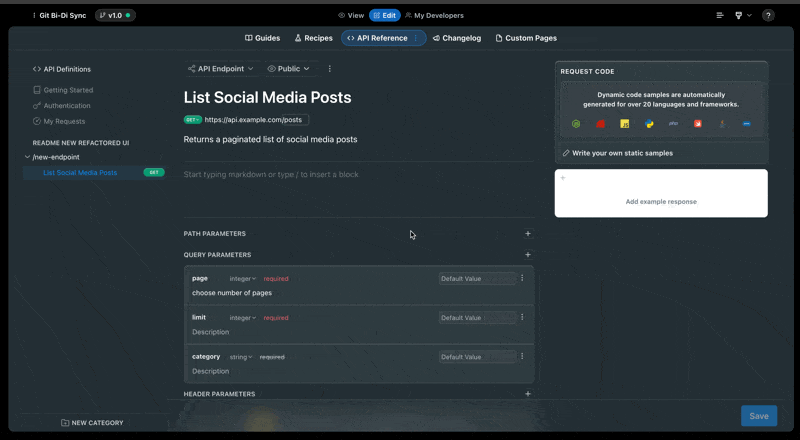Open integer type dropdown for page
Image resolution: width=800 pixels, height=440 pixels.
click(242, 279)
